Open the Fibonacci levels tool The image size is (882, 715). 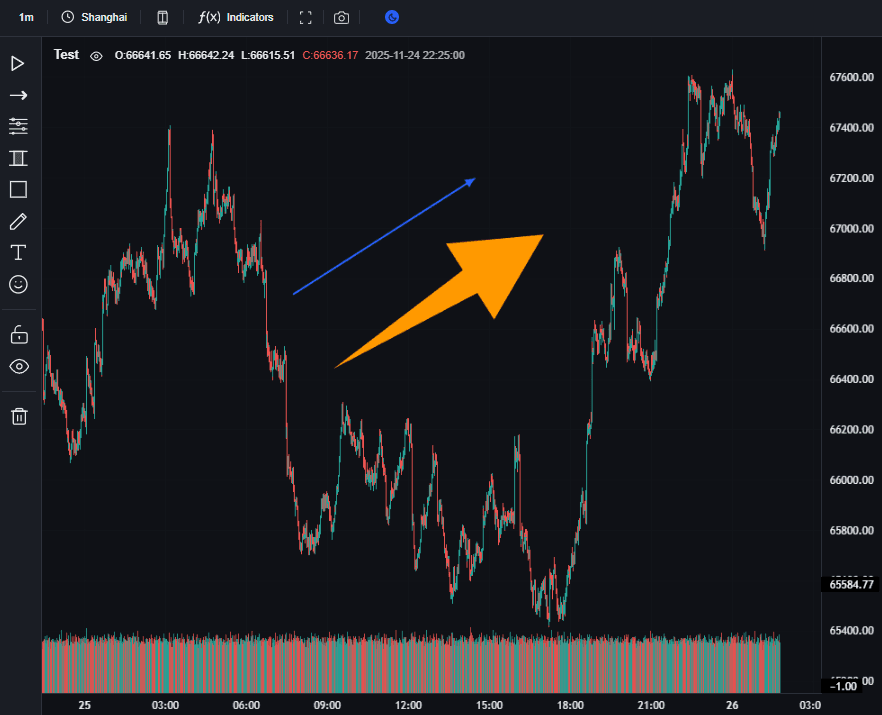pos(18,126)
